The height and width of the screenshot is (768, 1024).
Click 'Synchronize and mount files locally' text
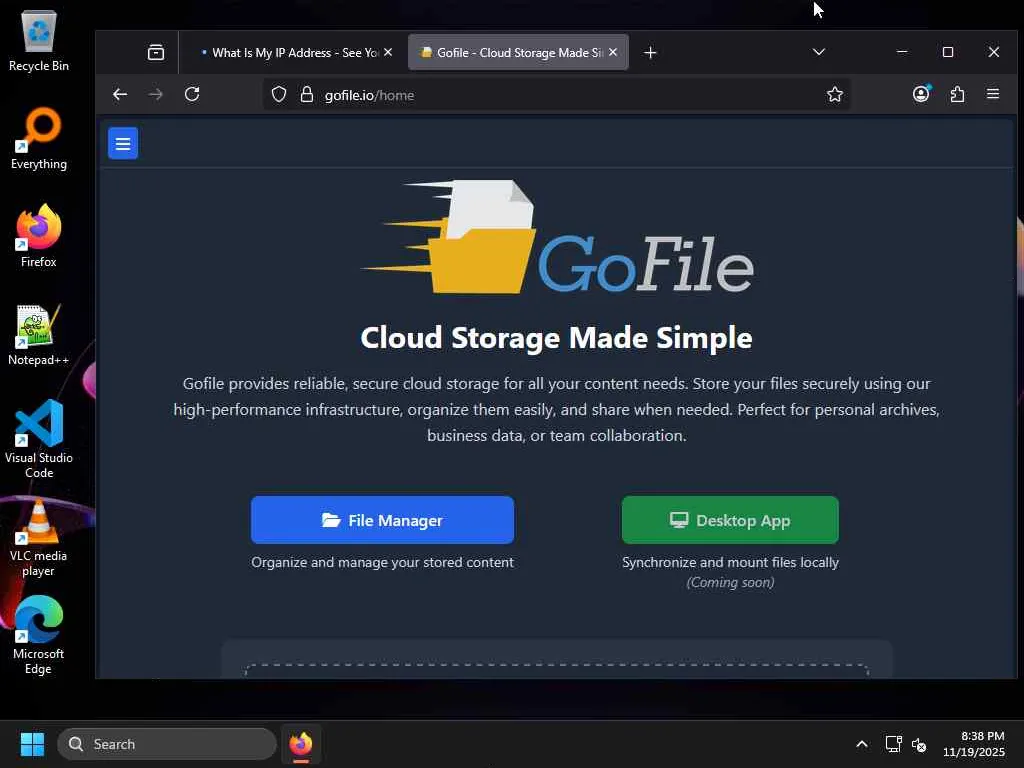coord(730,562)
